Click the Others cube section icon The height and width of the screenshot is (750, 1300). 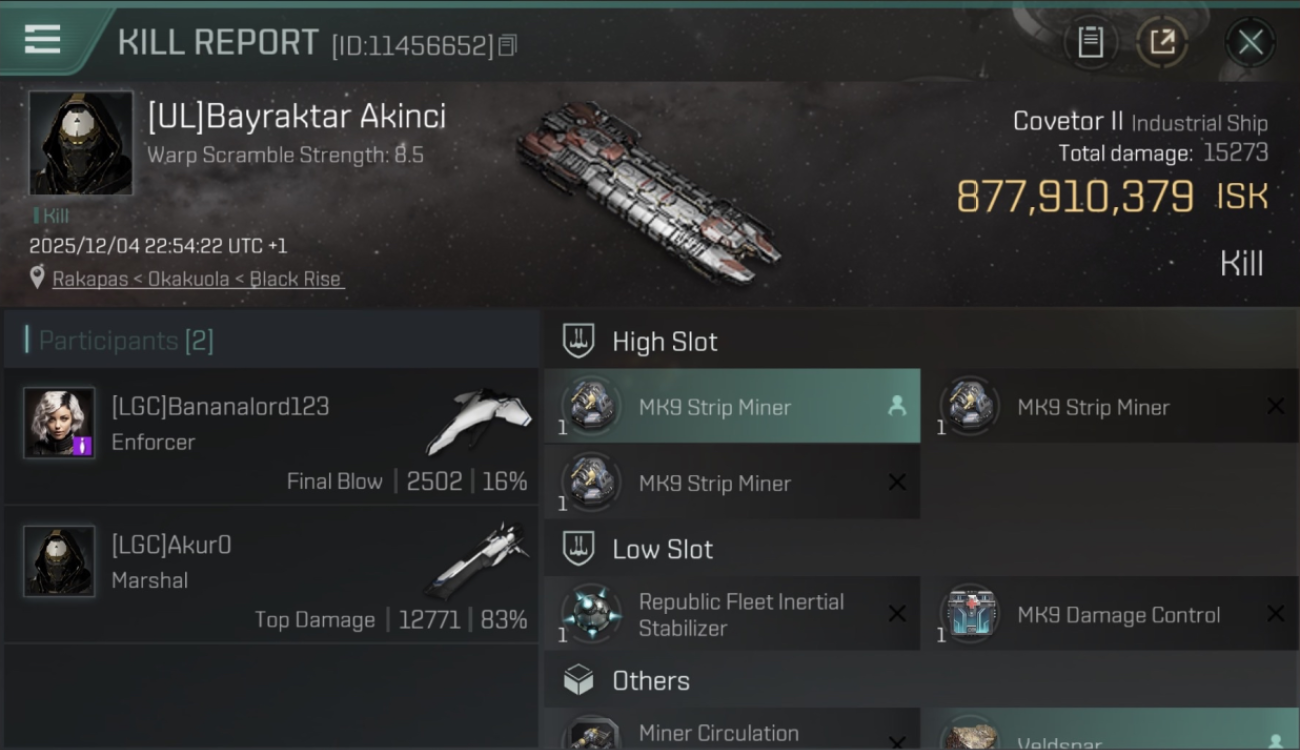[x=579, y=681]
